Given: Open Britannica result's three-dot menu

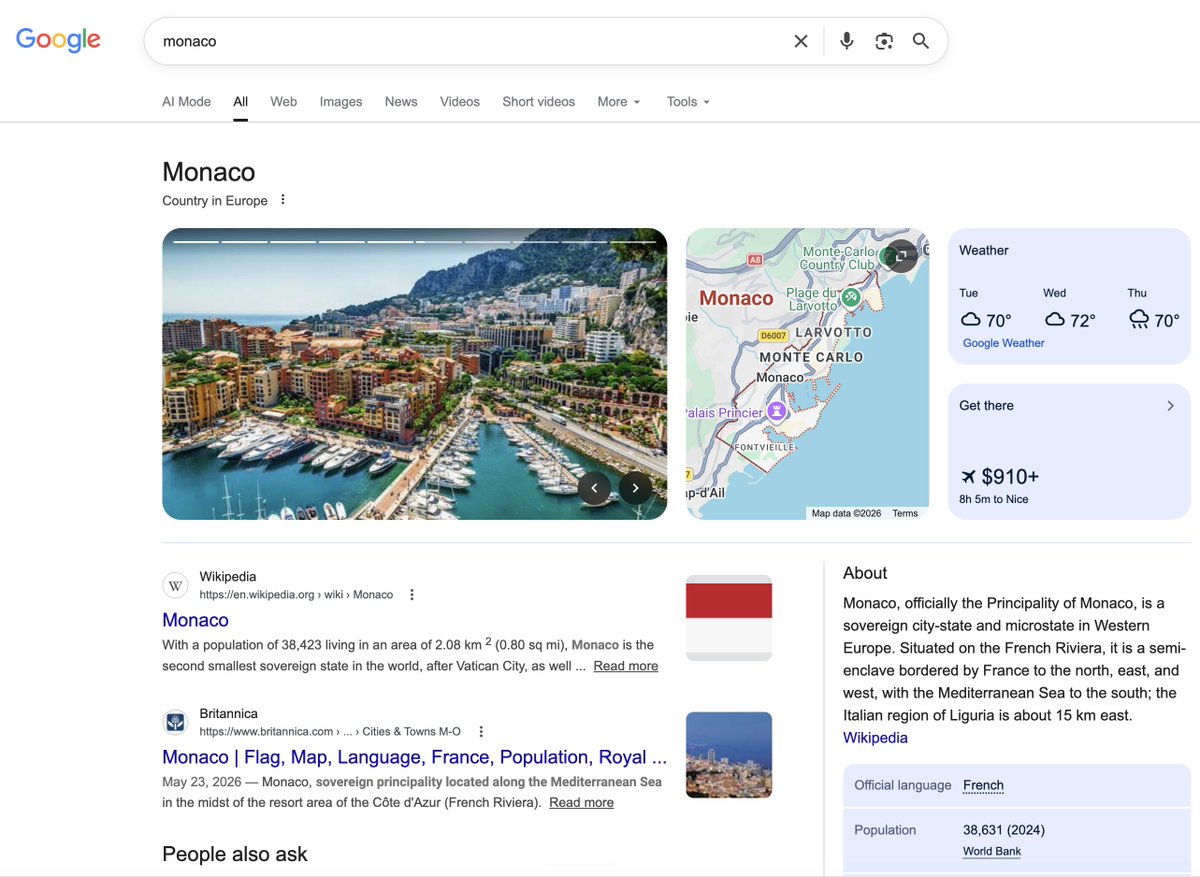Looking at the screenshot, I should point(481,731).
